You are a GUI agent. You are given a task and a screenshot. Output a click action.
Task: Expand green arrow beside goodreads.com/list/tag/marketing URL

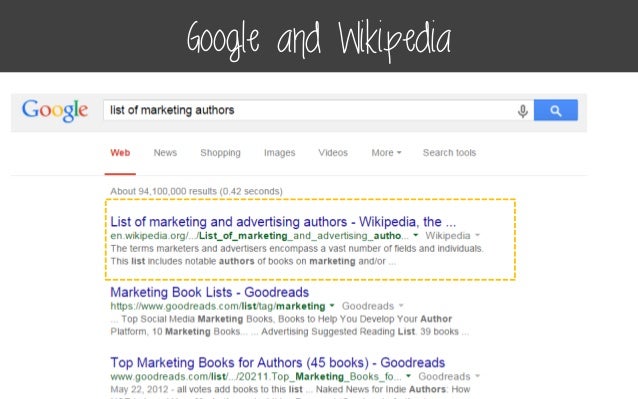pos(332,305)
